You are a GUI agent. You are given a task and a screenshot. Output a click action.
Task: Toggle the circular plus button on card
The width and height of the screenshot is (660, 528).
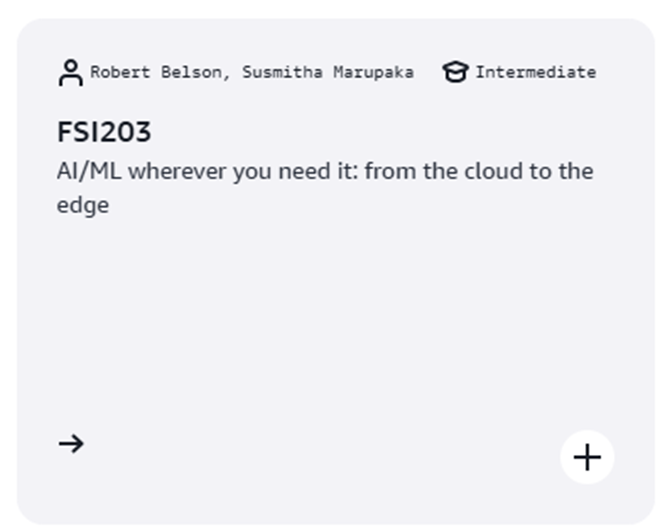(x=587, y=457)
